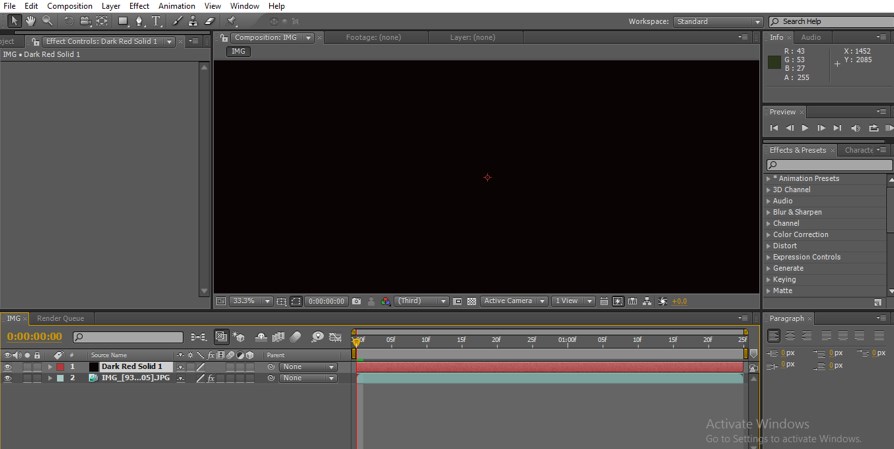Screen dimensions: 894x449
Task: Open the Workspace Standard dropdown
Action: point(717,21)
